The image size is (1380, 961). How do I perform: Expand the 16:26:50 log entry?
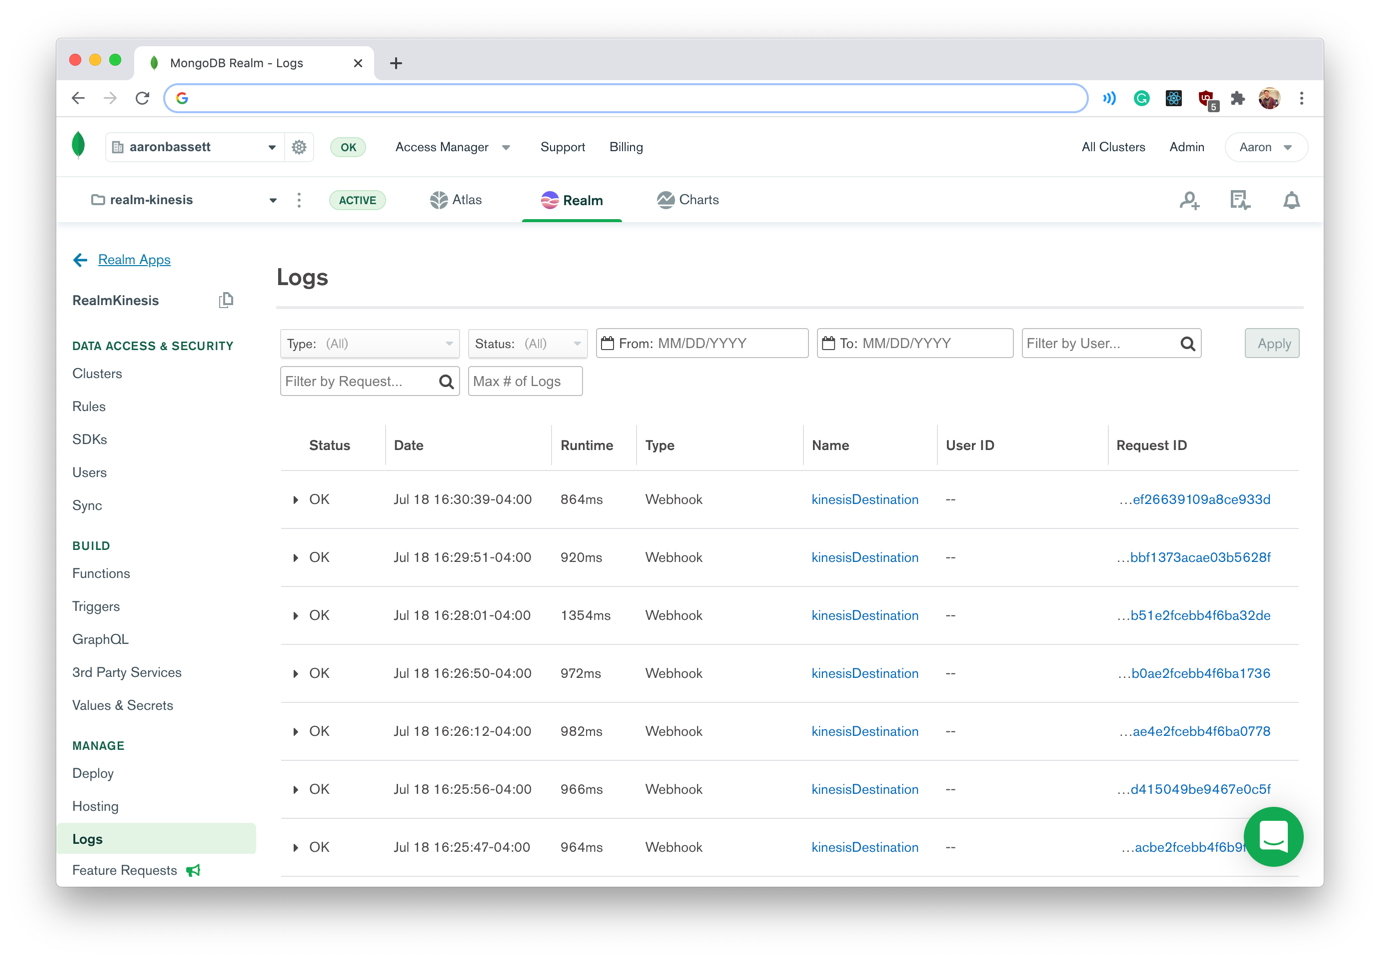pyautogui.click(x=295, y=674)
